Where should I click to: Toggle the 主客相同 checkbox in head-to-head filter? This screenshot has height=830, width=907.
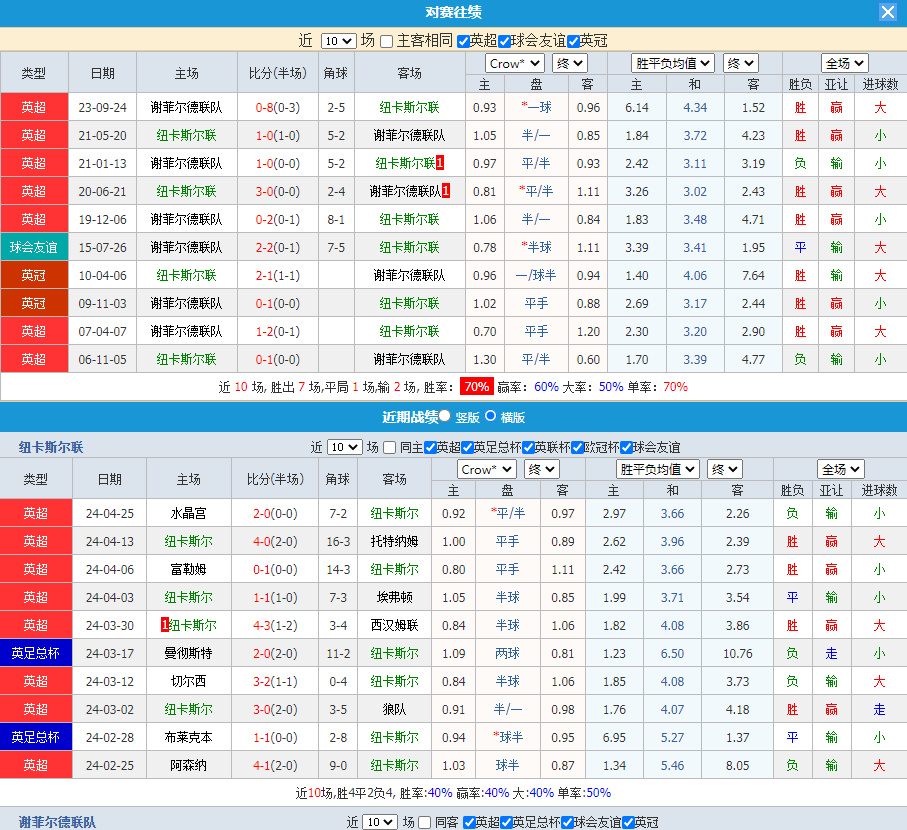point(387,41)
